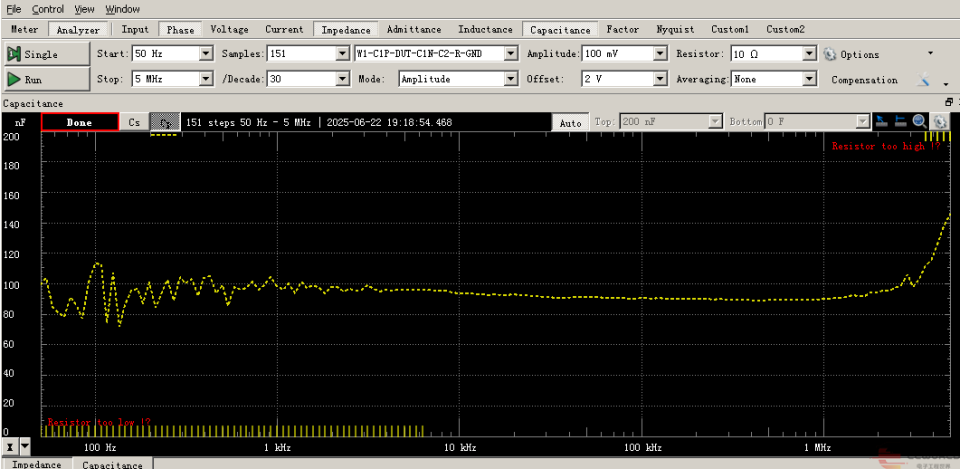Expand the Compensation dropdown arrow
The image size is (960, 469).
click(945, 84)
